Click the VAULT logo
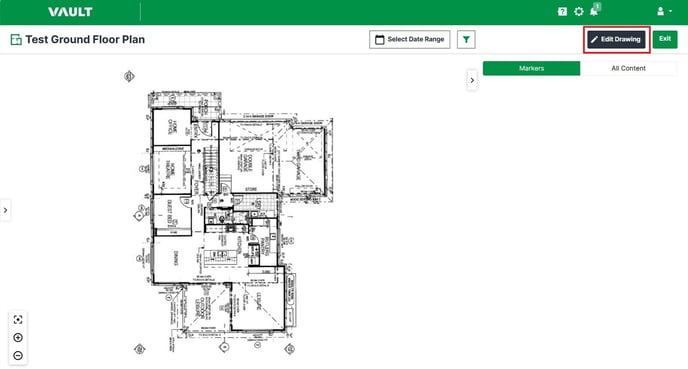 pyautogui.click(x=70, y=12)
